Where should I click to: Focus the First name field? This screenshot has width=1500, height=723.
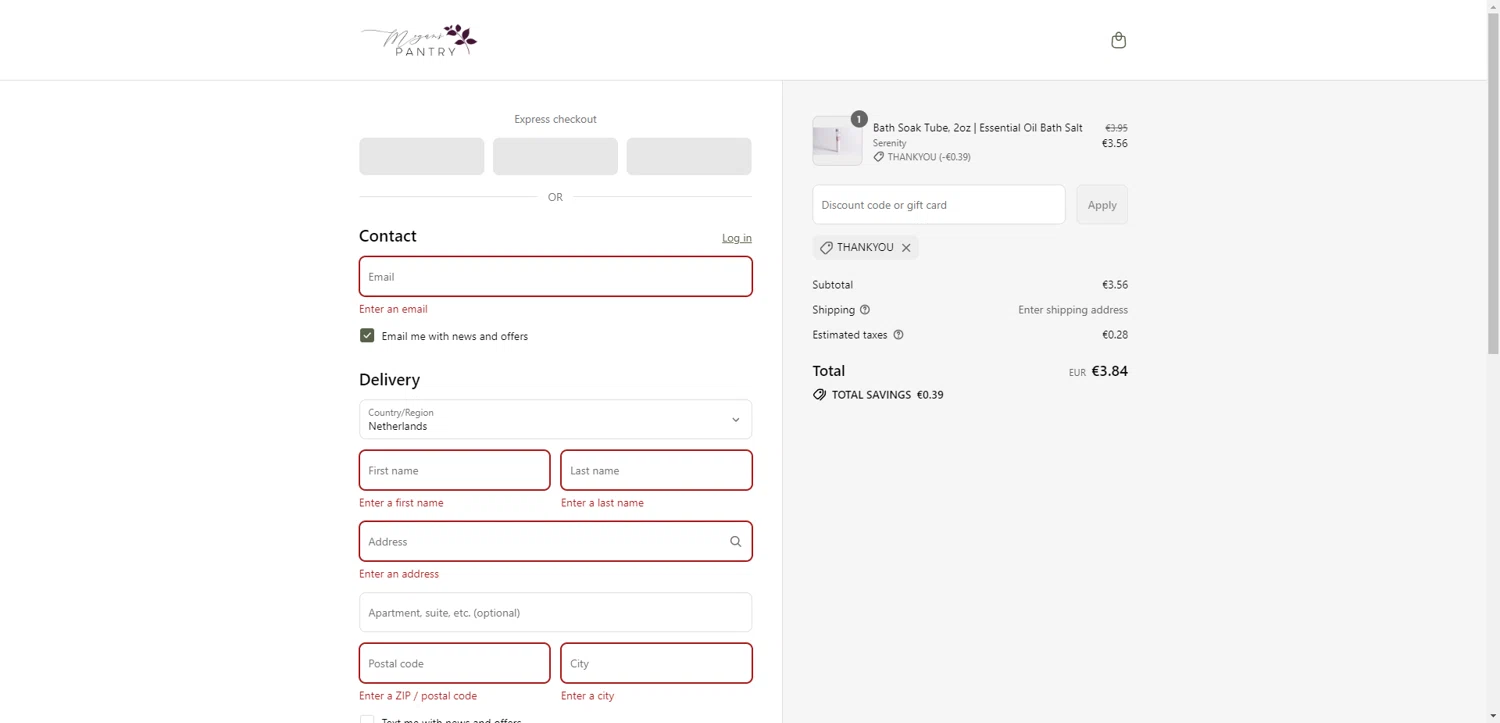tap(454, 470)
